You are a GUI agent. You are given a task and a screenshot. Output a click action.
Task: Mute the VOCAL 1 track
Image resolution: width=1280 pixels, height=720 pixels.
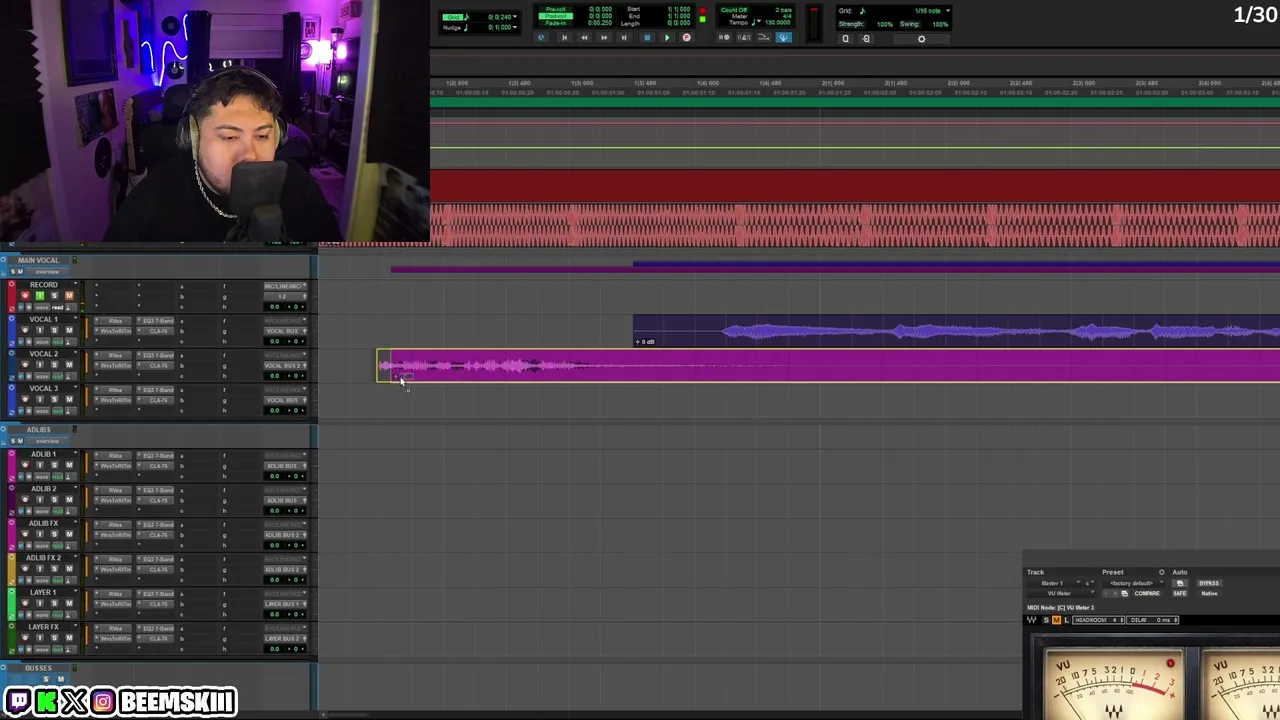(69, 330)
